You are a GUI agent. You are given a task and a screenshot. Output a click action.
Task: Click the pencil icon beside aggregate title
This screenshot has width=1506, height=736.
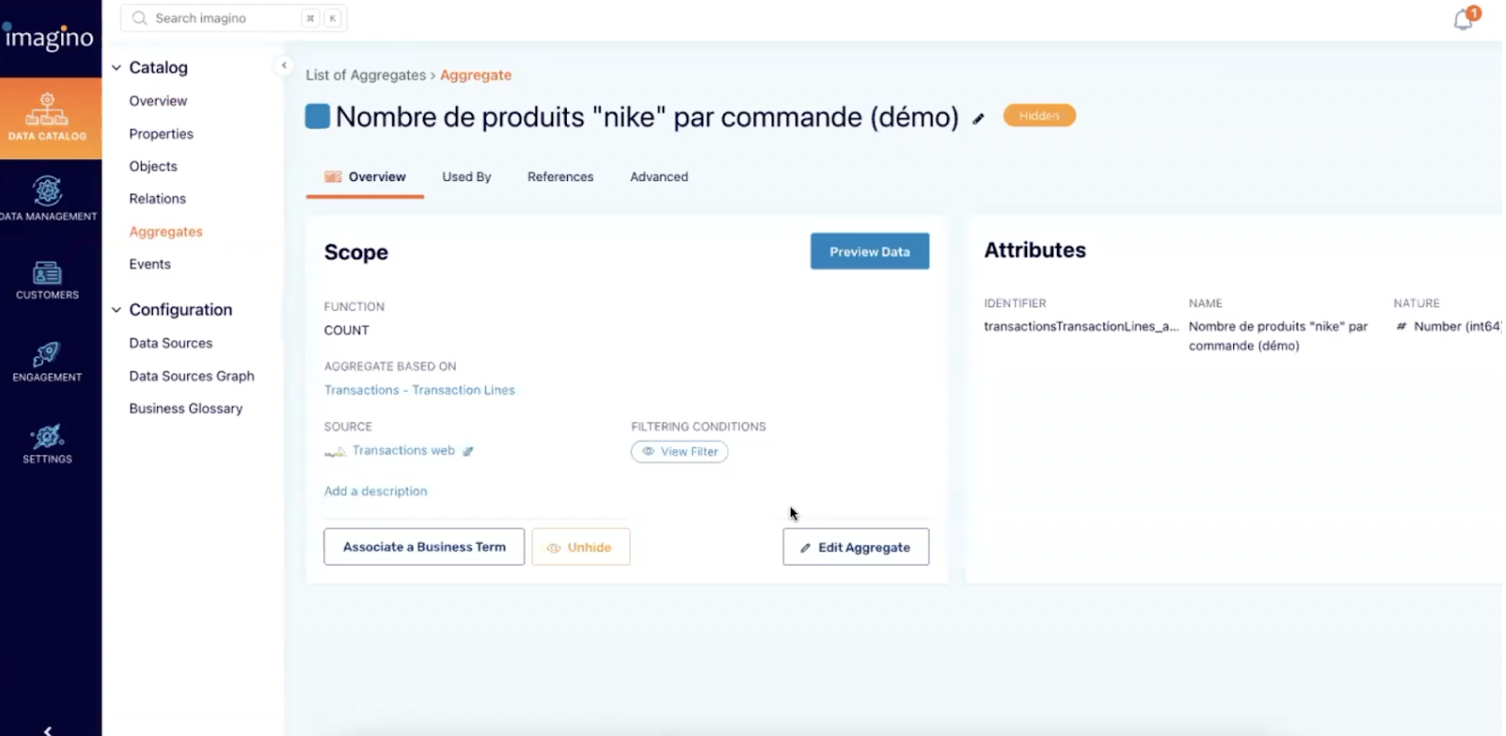(x=979, y=118)
